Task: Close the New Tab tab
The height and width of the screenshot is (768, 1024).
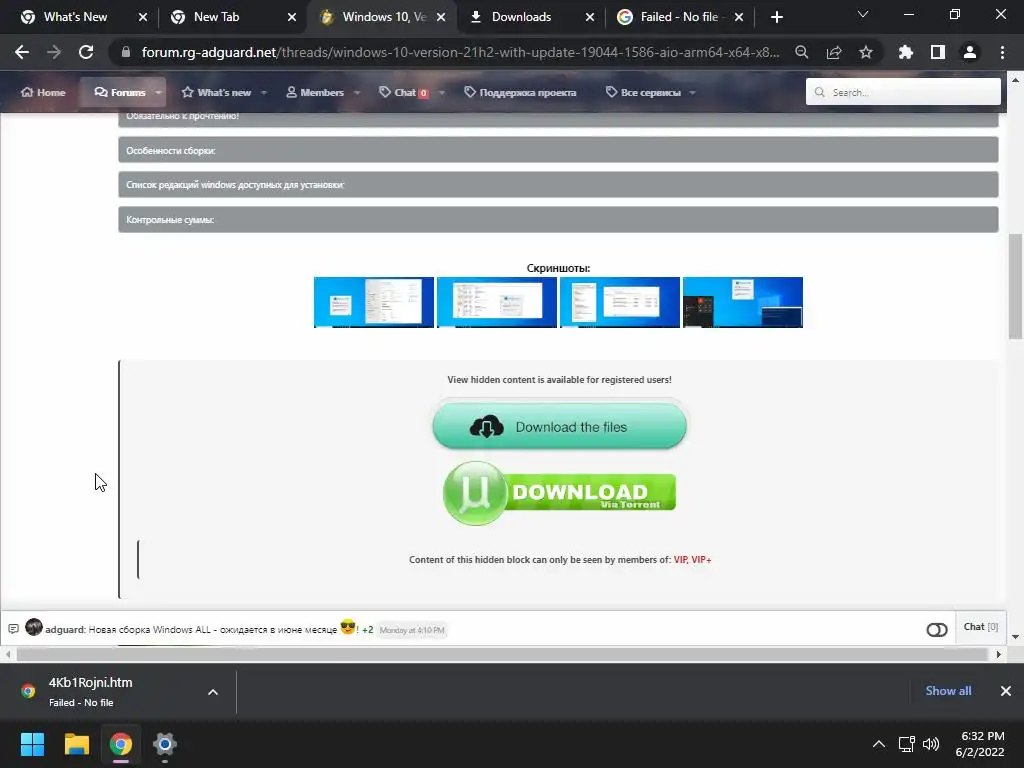Action: click(x=292, y=17)
